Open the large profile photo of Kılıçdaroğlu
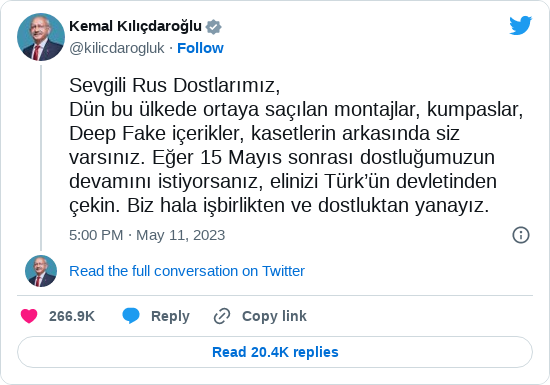The image size is (550, 385). (x=41, y=37)
